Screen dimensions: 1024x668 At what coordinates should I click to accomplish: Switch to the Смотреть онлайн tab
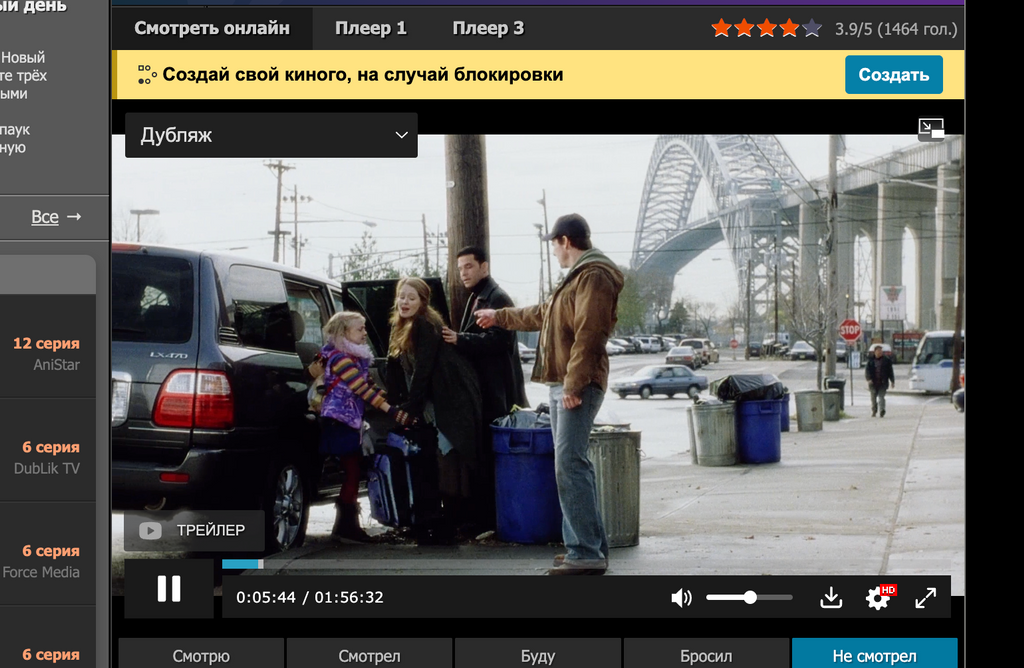pos(212,28)
